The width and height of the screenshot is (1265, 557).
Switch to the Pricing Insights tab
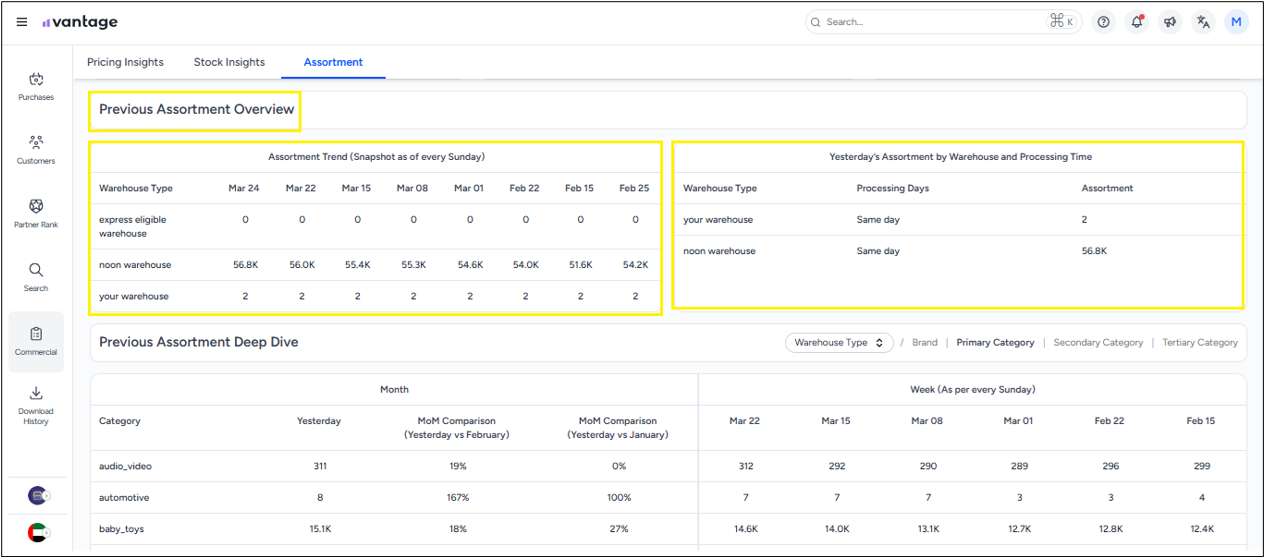125,62
